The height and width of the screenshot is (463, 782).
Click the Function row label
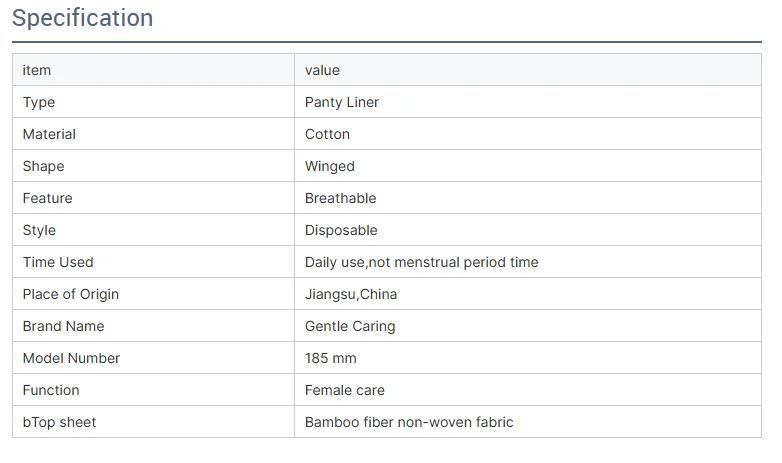(x=51, y=390)
